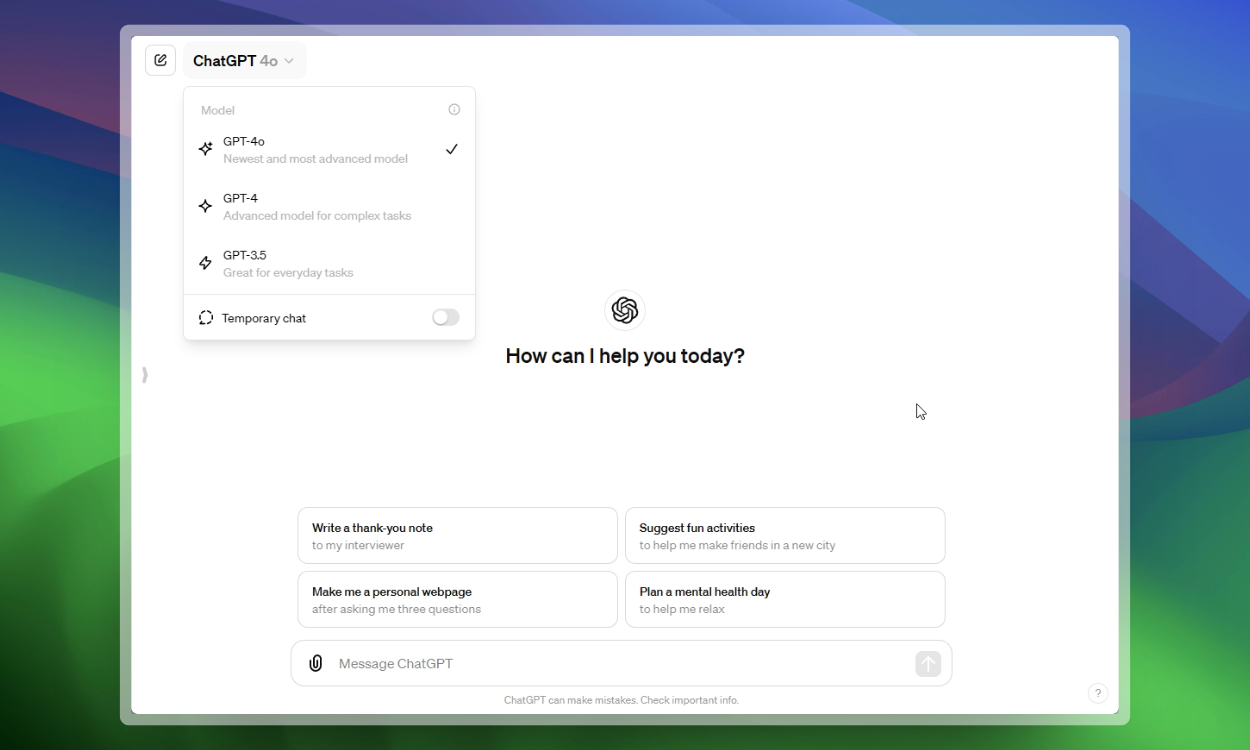Screen dimensions: 1250x750
Task: Click the OpenAI logo above the greeting
Action: (x=624, y=310)
